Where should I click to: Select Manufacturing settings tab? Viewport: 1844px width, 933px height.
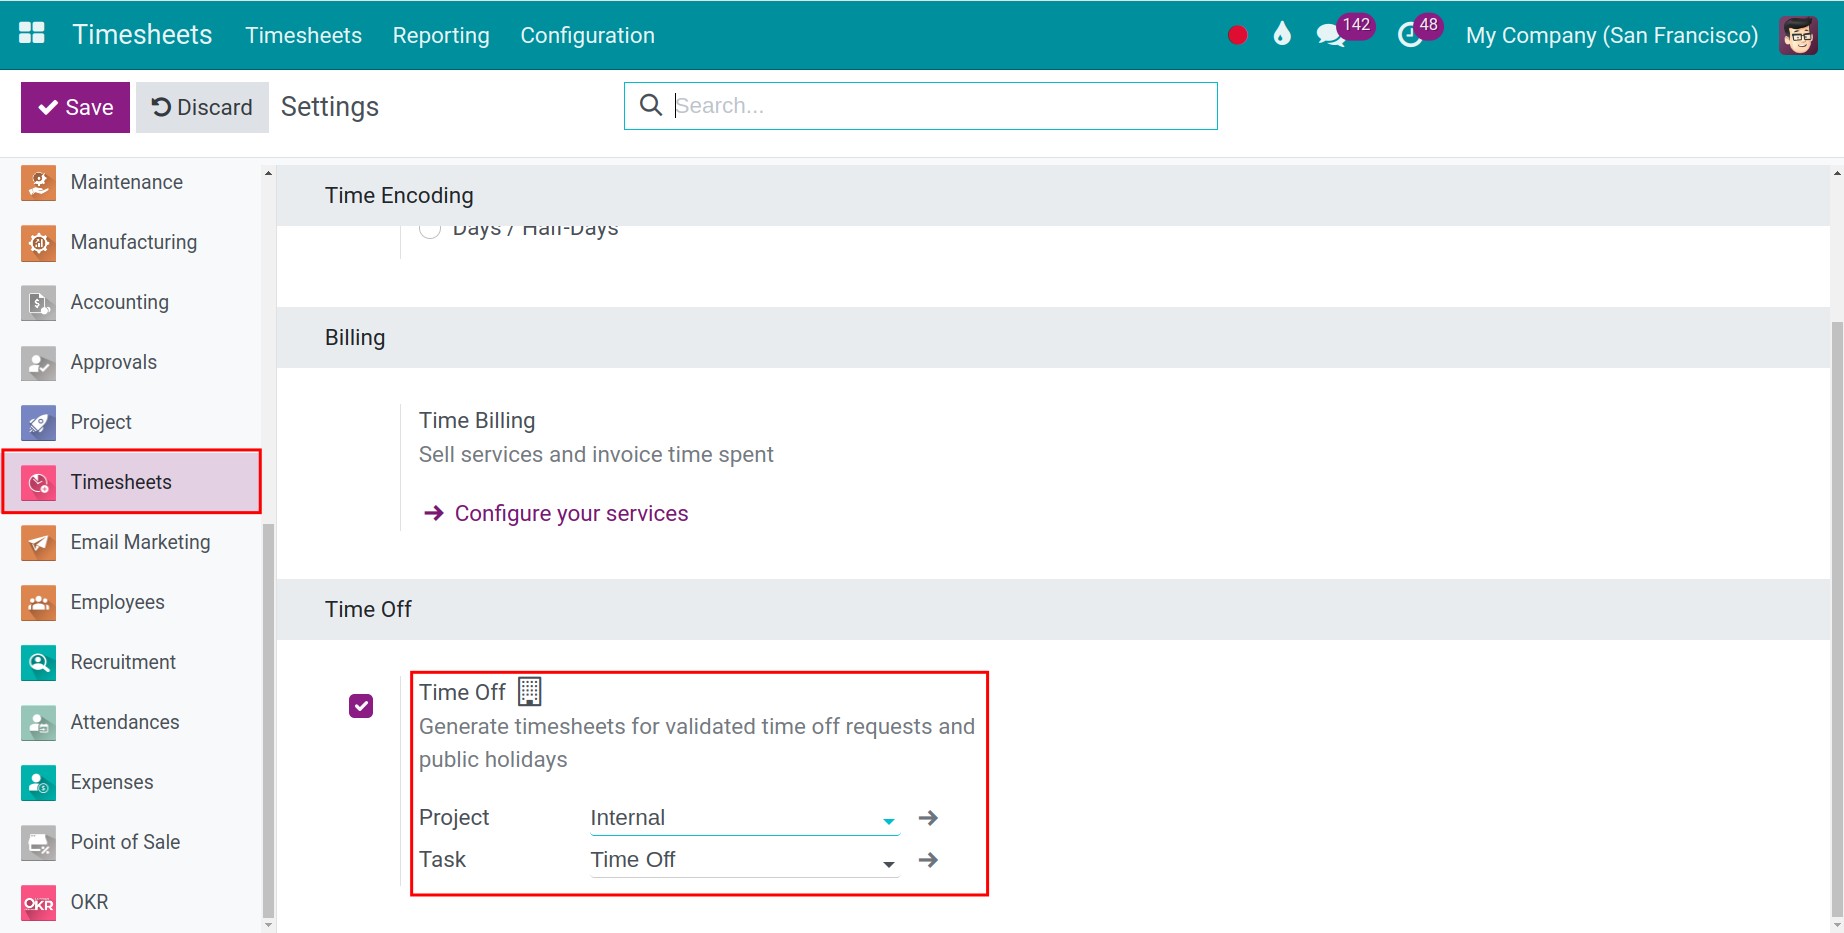[x=131, y=243]
